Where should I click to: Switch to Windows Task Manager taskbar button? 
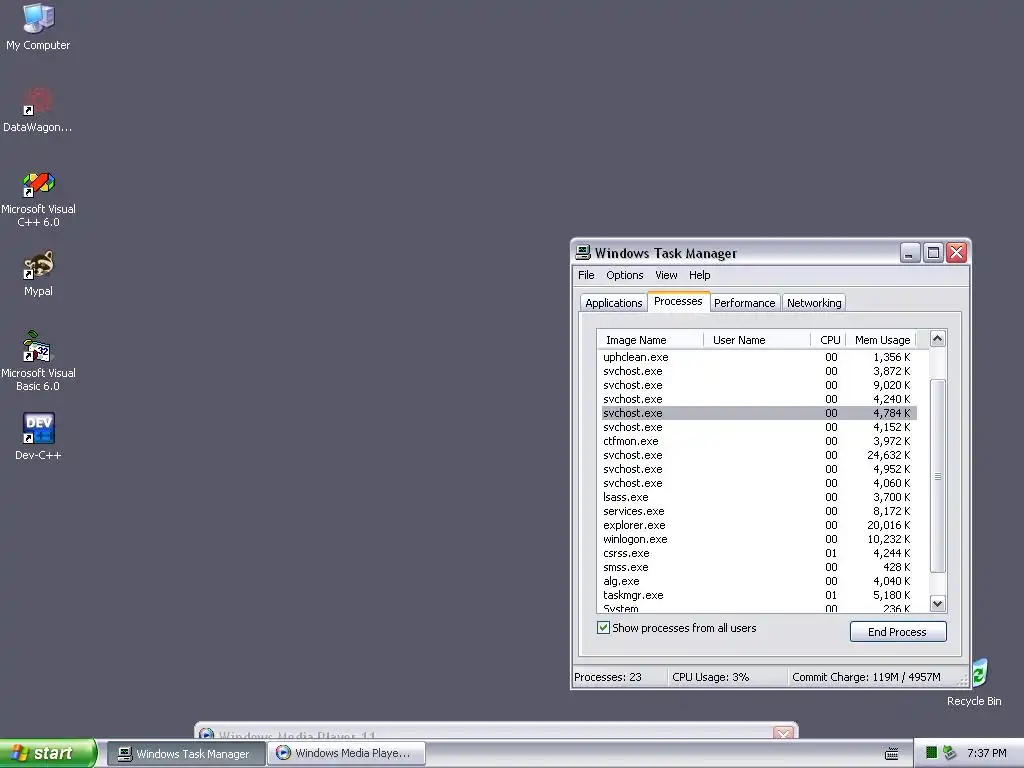(185, 754)
